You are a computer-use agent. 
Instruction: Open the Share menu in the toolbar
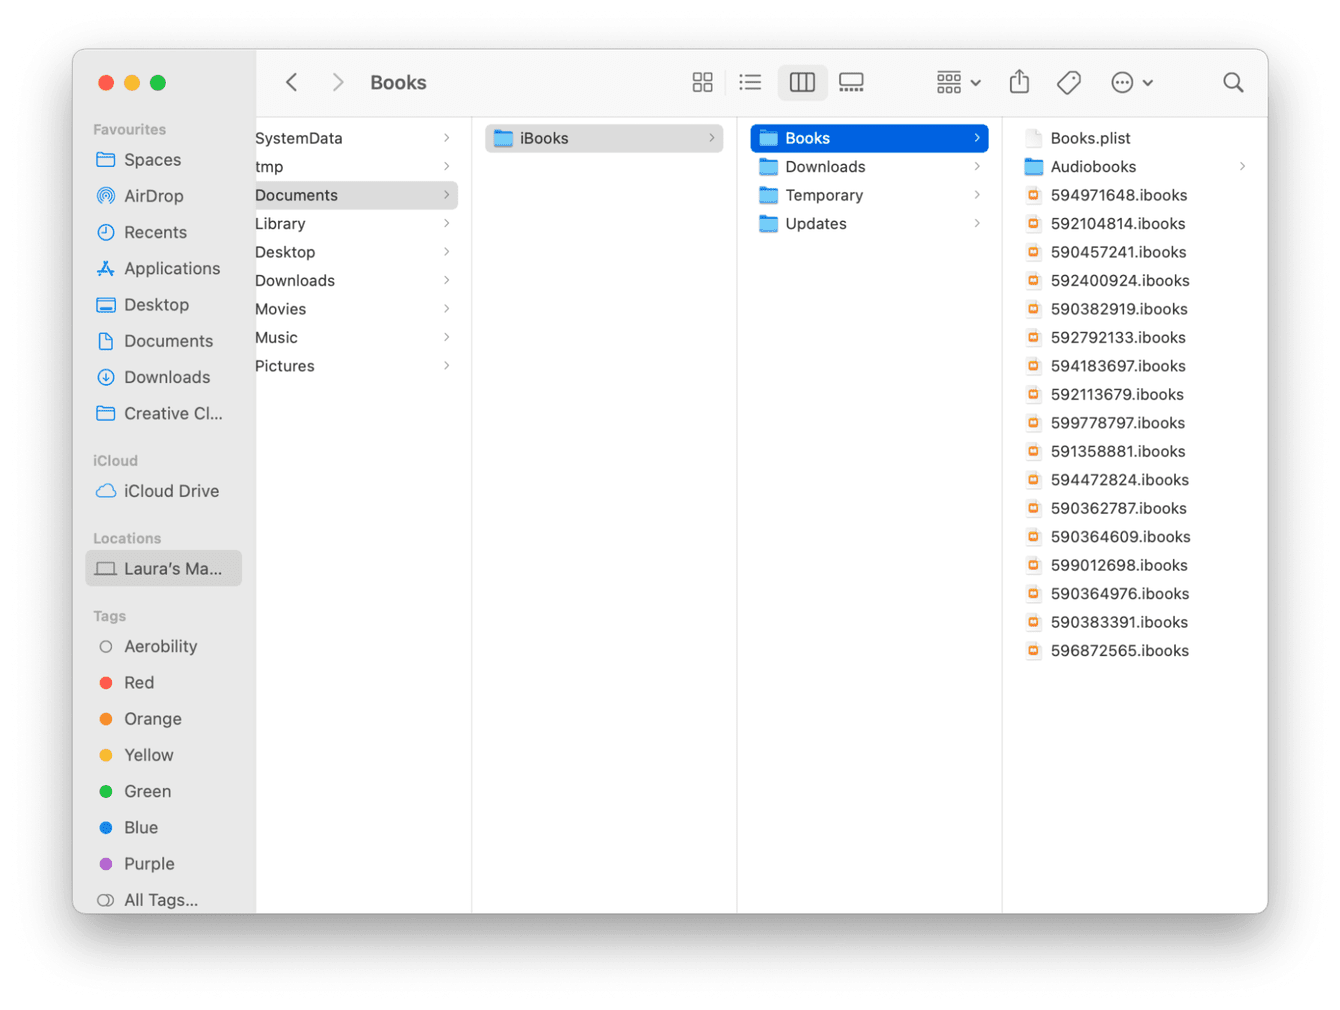[1019, 82]
